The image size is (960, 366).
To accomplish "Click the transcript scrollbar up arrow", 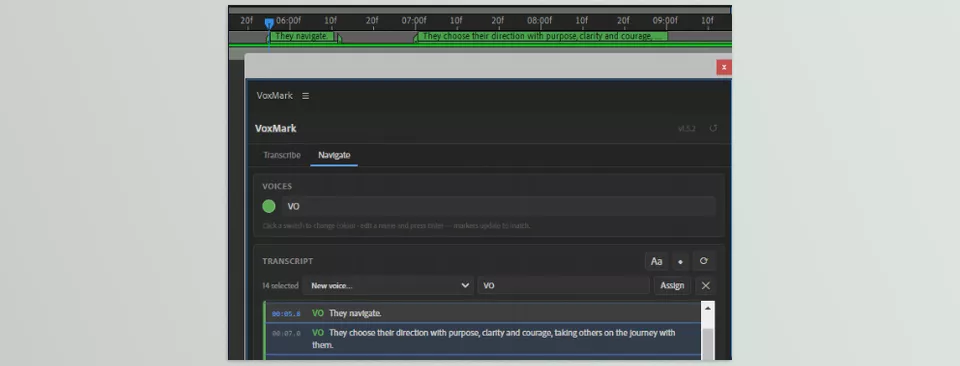I will [x=708, y=308].
